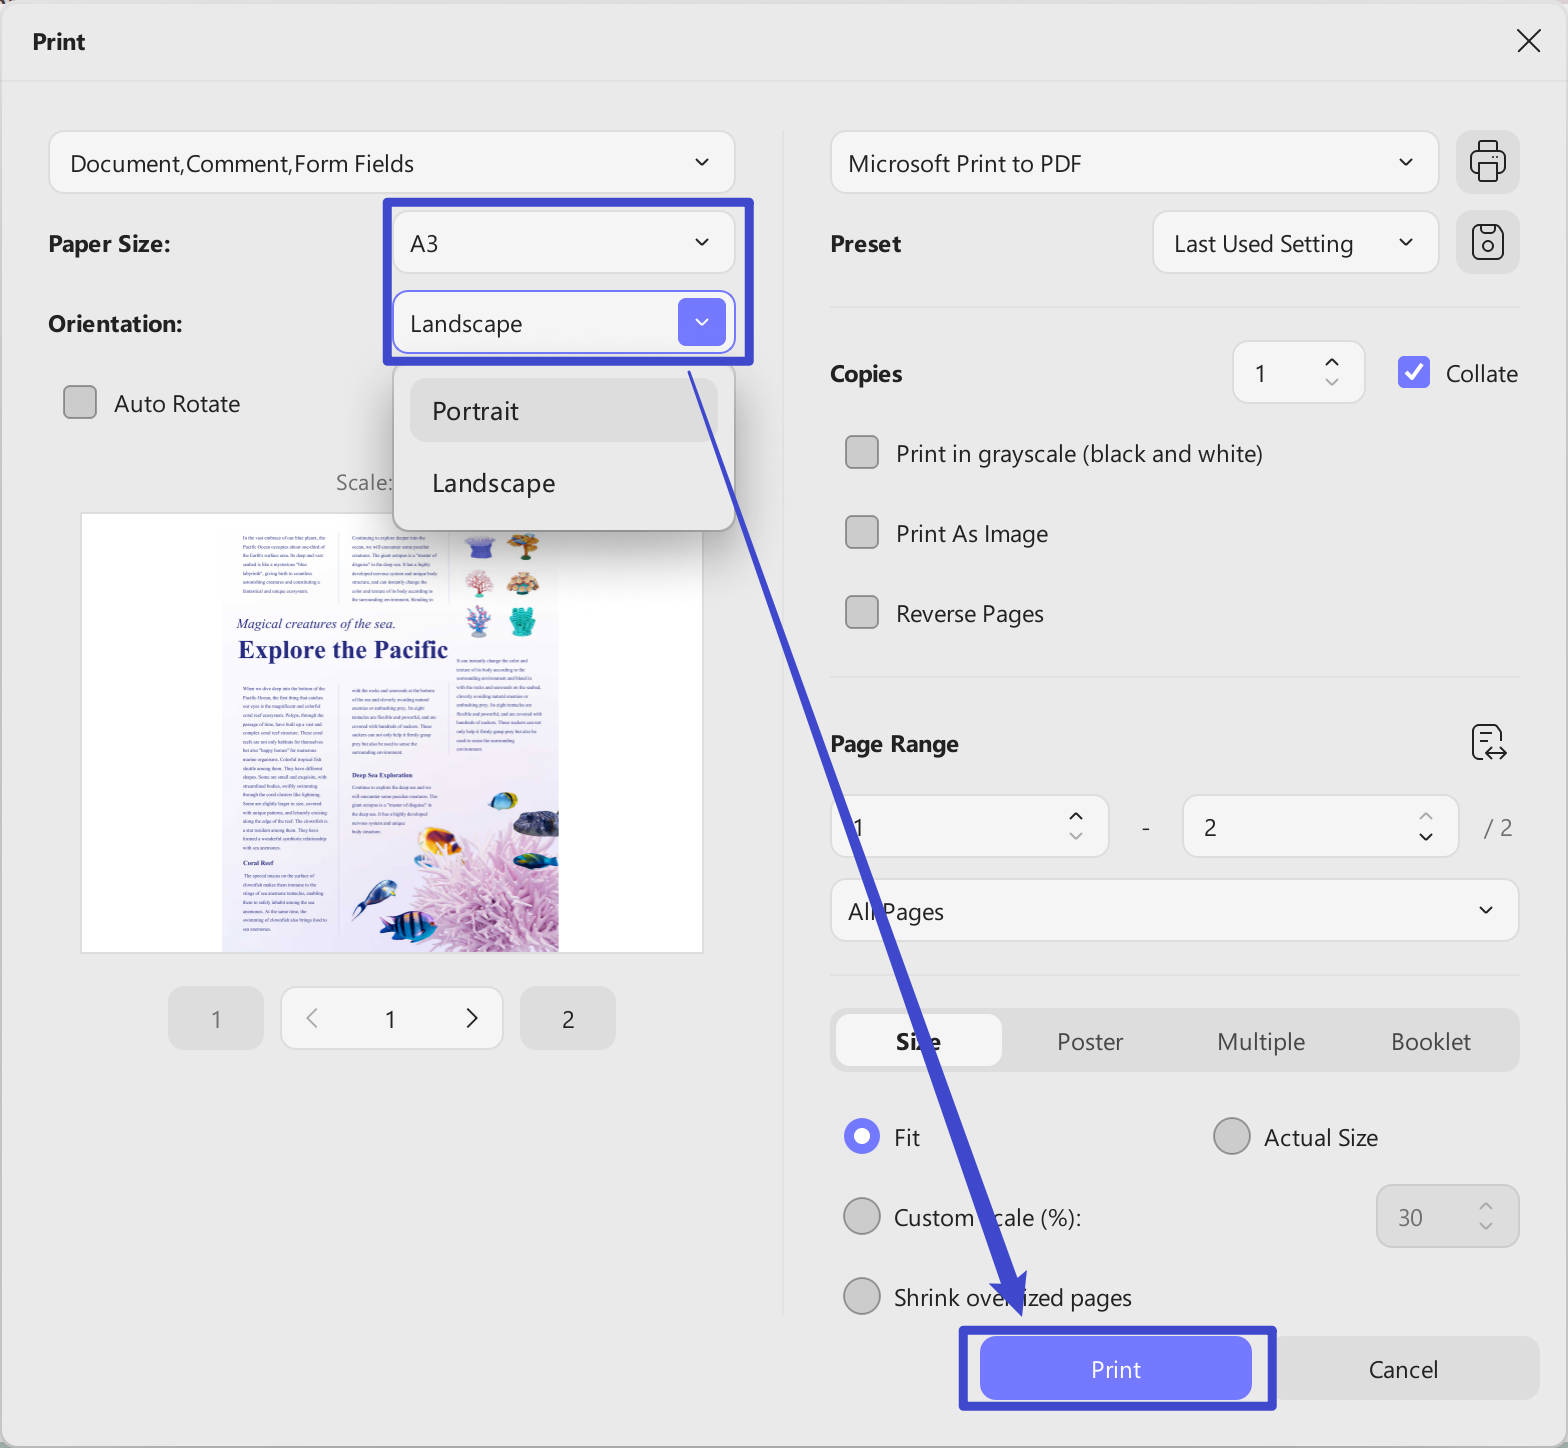
Task: Switch to the Booklet tab
Action: pos(1431,1041)
